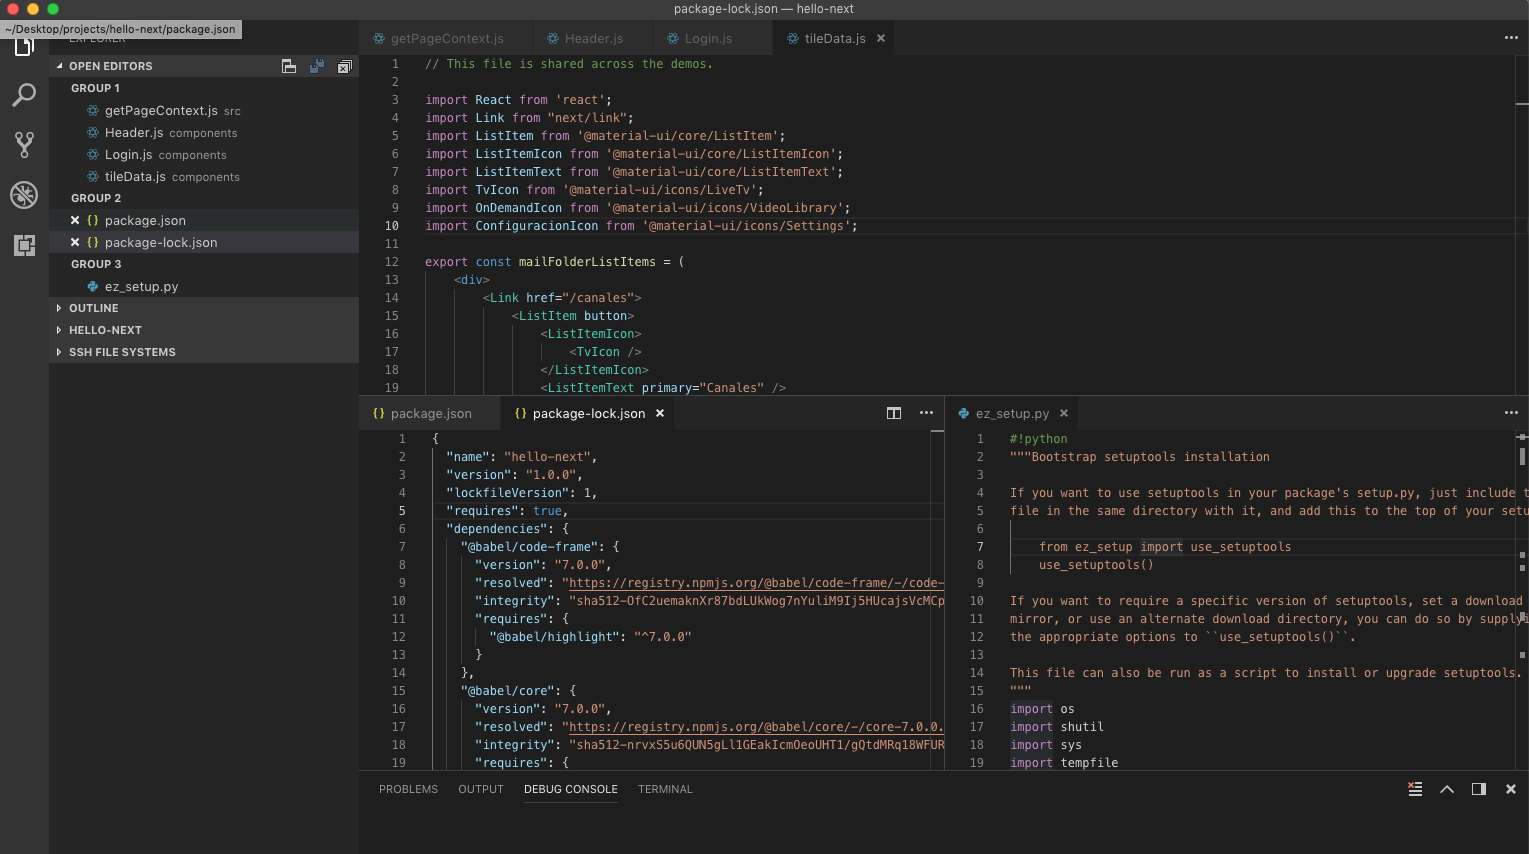Open More Actions menu of ez_setup.py group

point(1511,413)
